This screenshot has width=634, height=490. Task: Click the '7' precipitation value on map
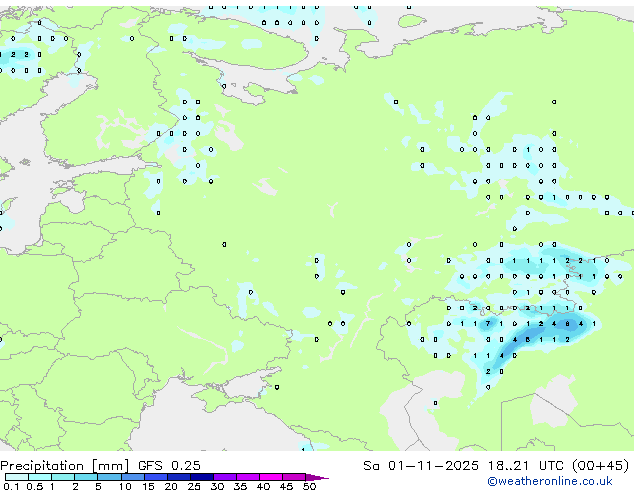point(488,323)
